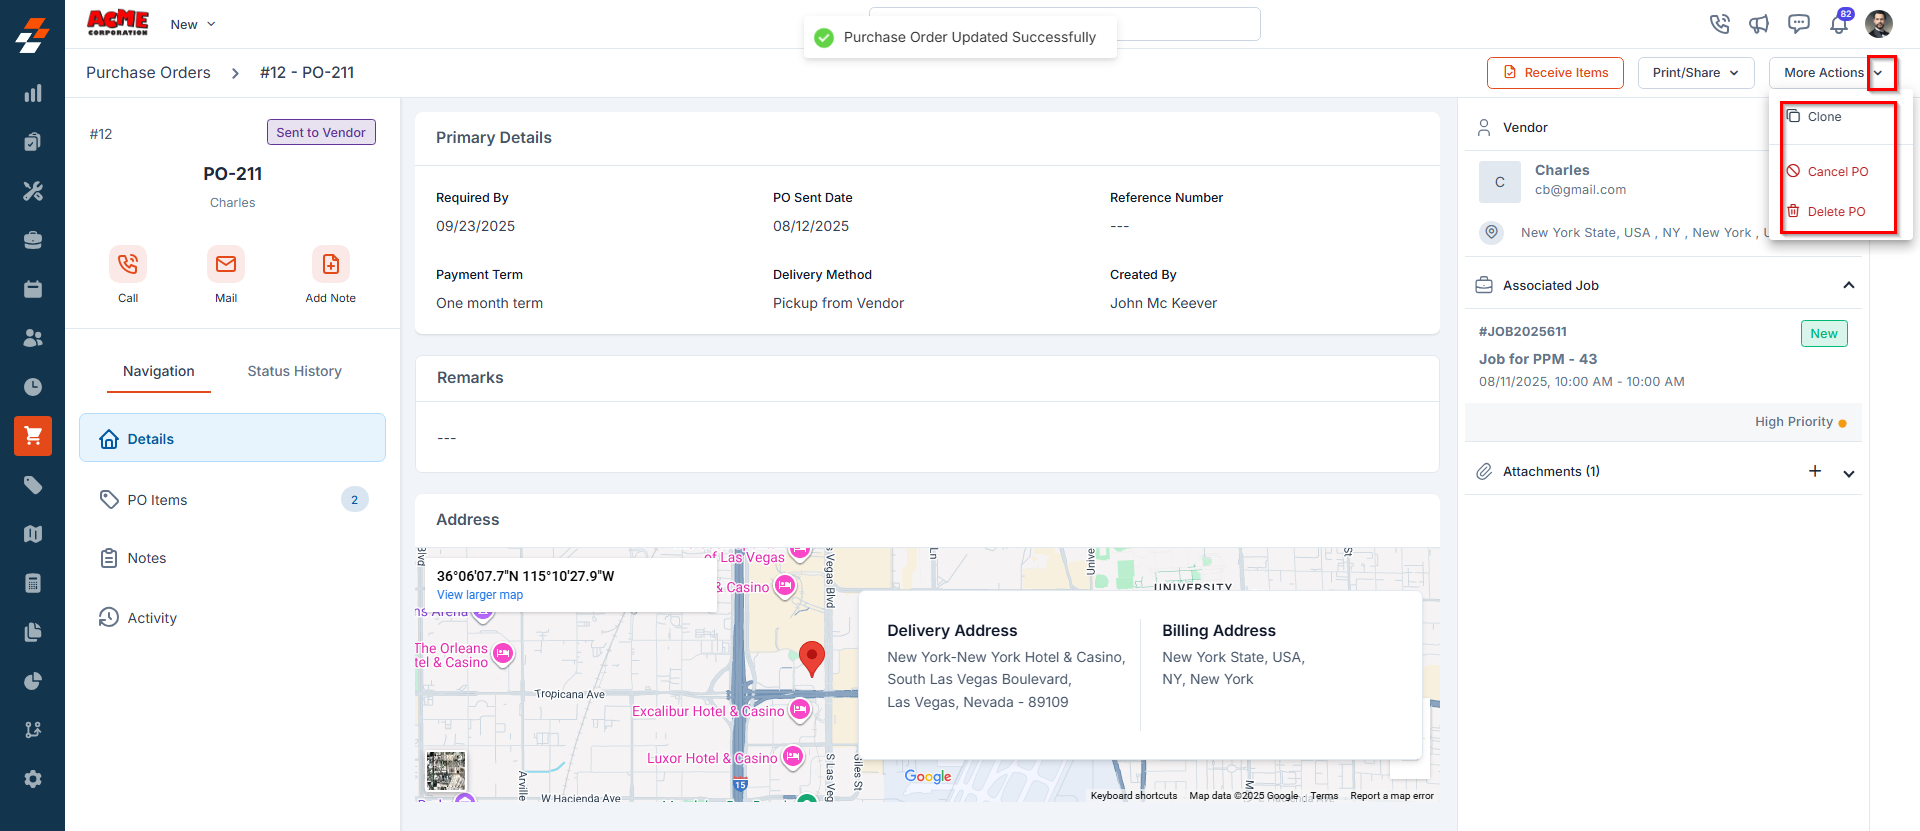Screen dimensions: 1920x831
Task: Click the Charles vendor name under PO-211
Action: (233, 203)
